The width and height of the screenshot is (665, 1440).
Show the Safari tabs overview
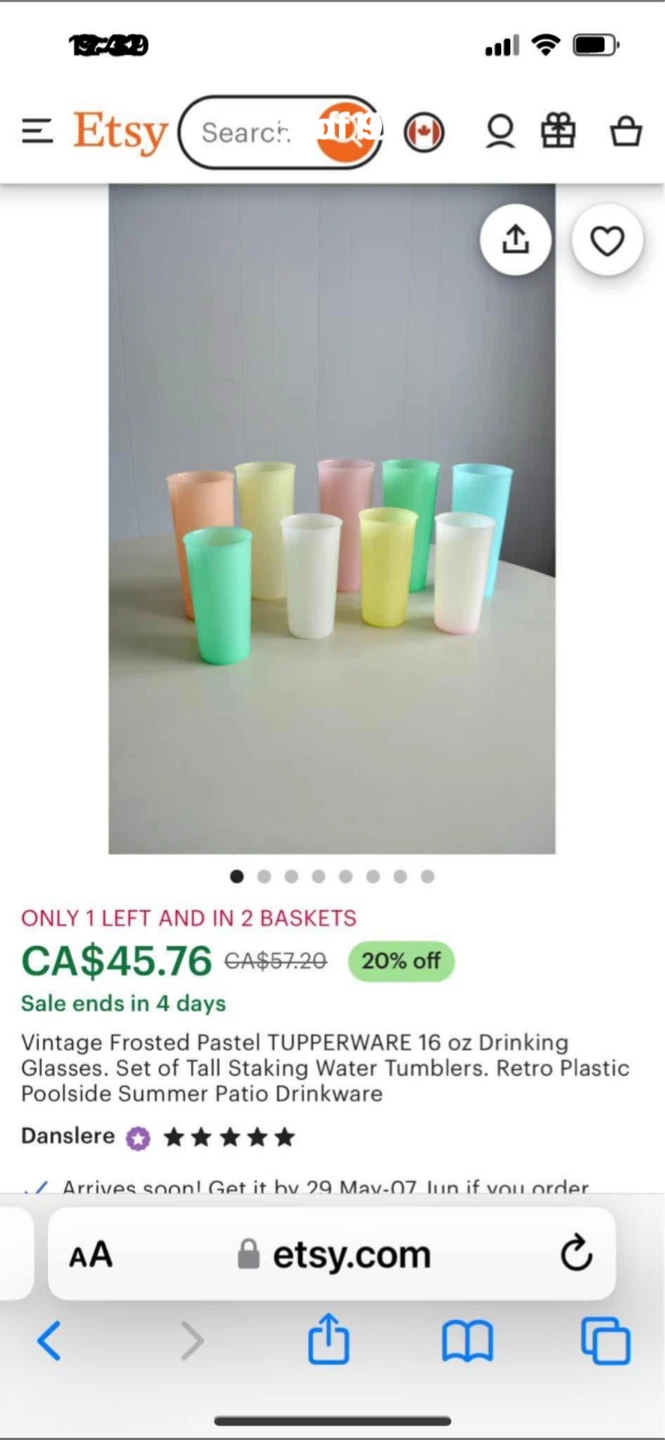605,1341
